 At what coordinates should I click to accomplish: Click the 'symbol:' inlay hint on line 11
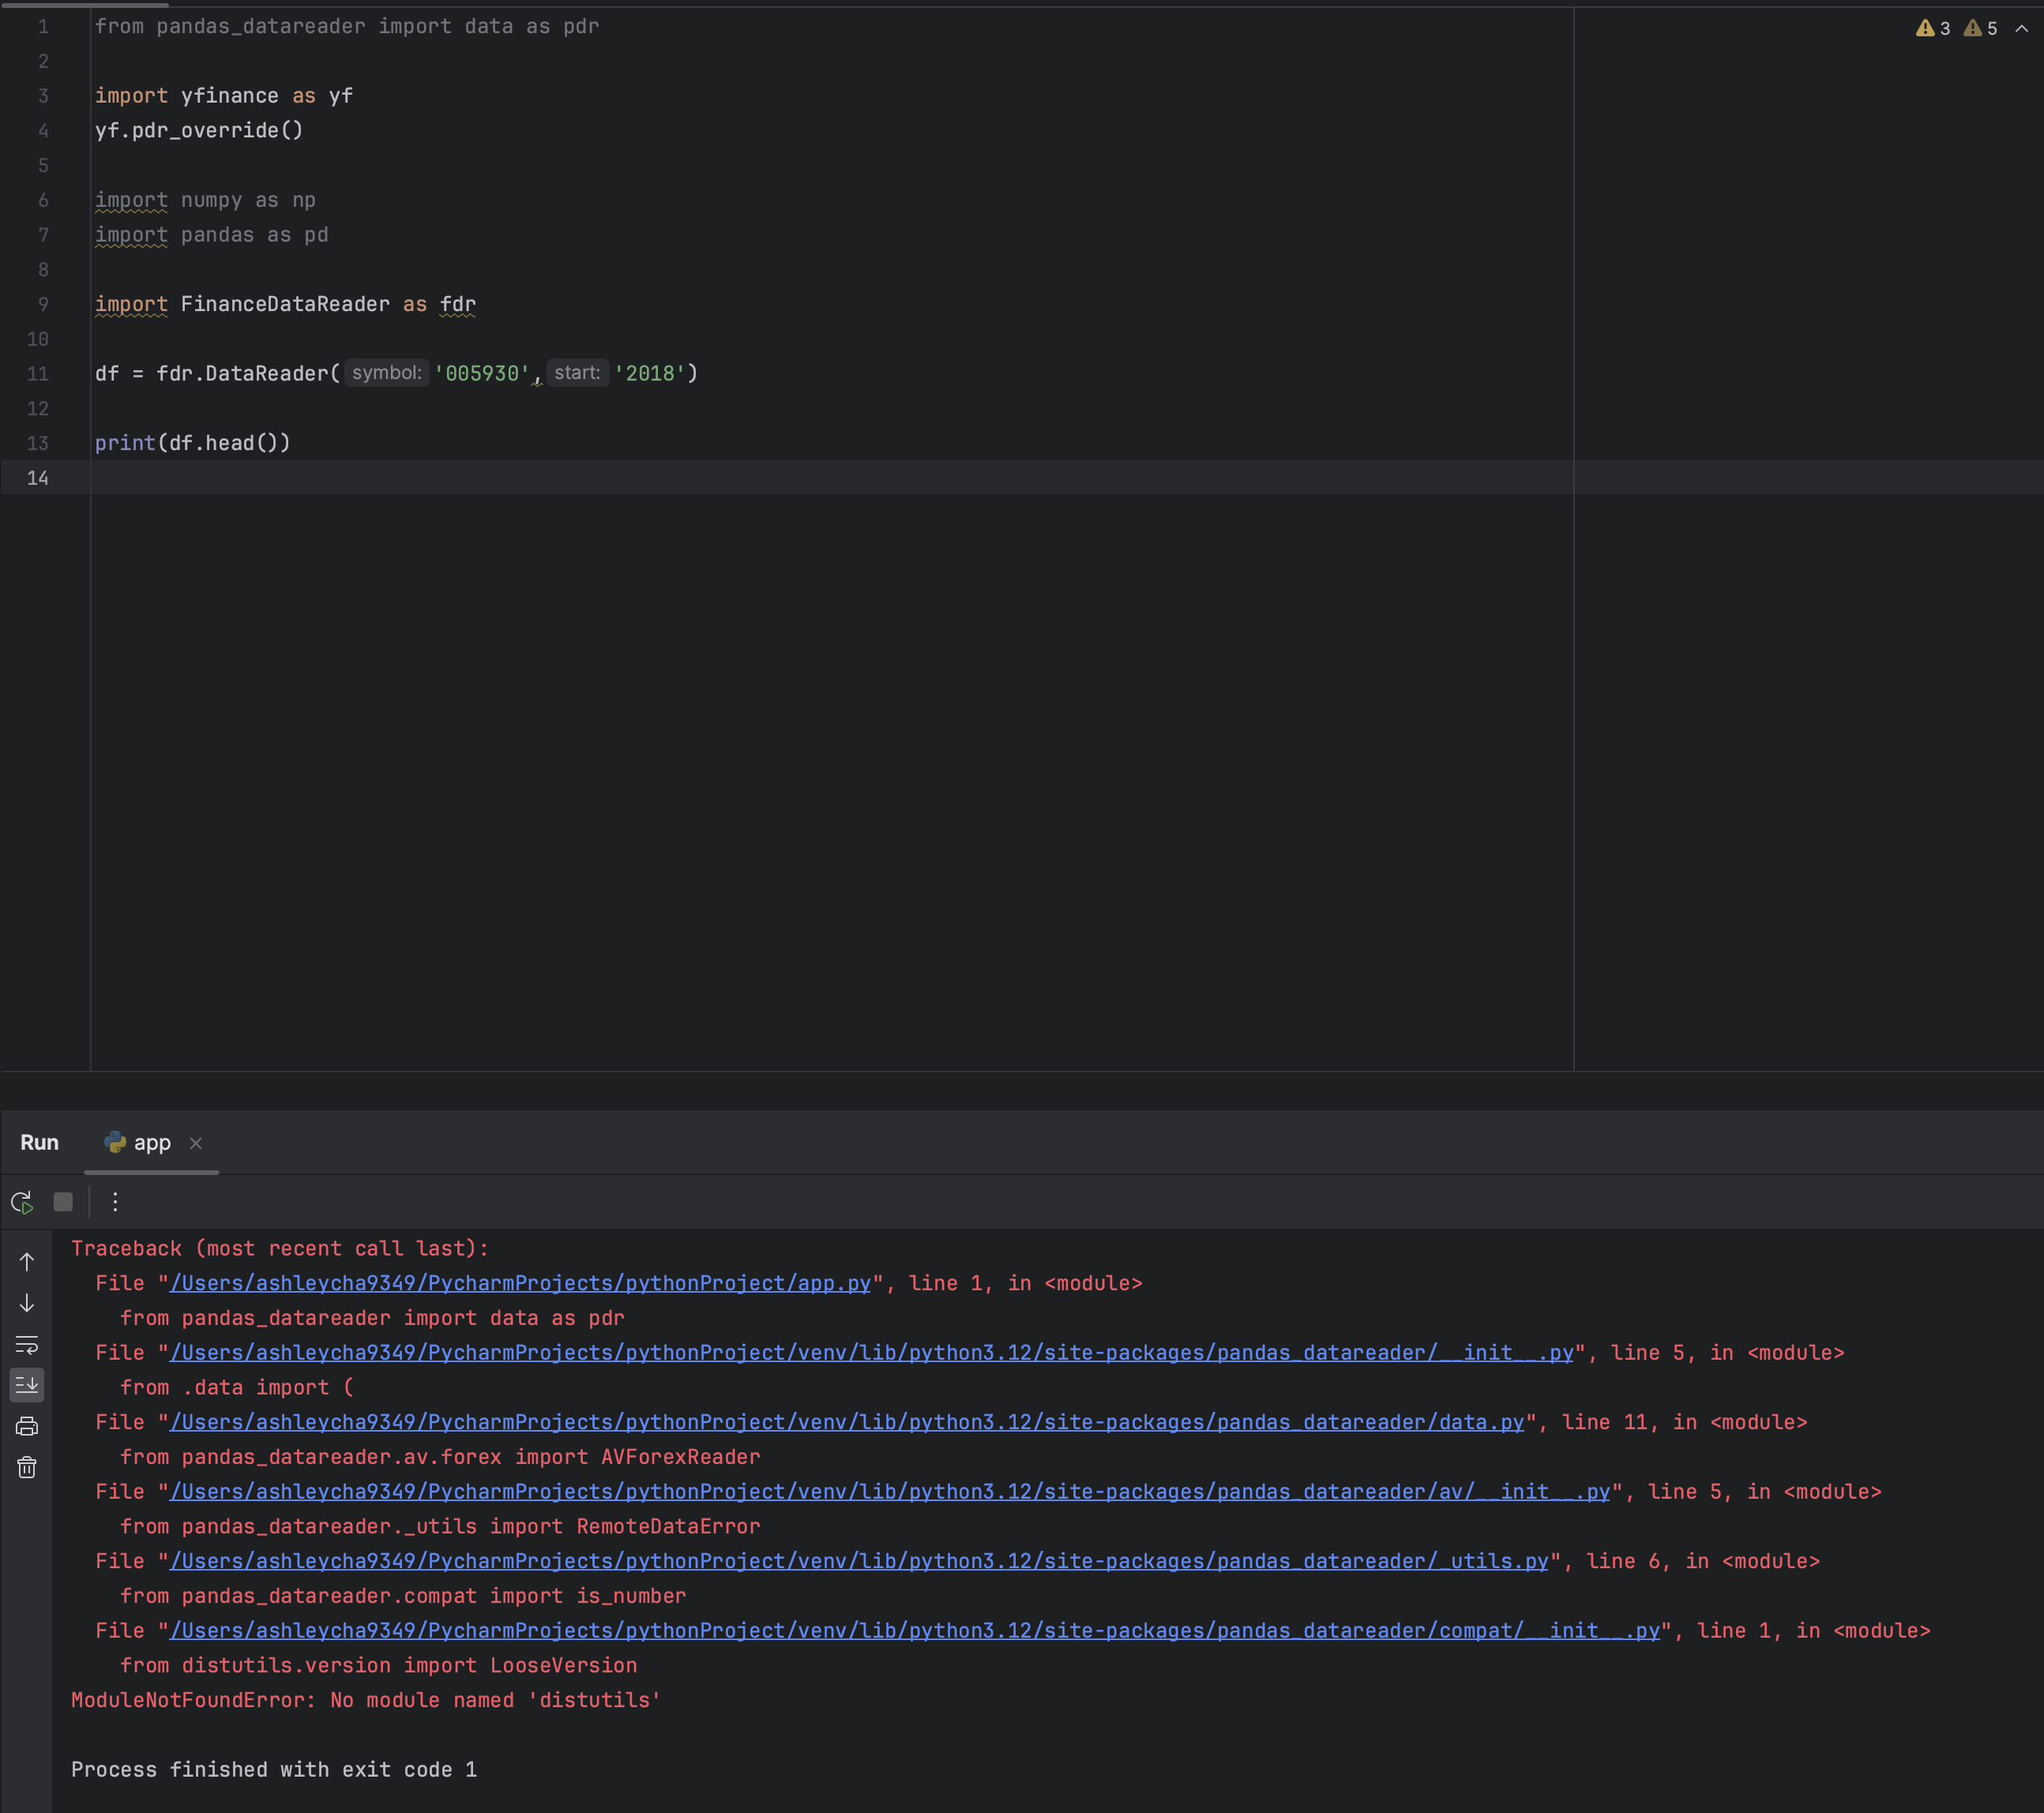[387, 373]
